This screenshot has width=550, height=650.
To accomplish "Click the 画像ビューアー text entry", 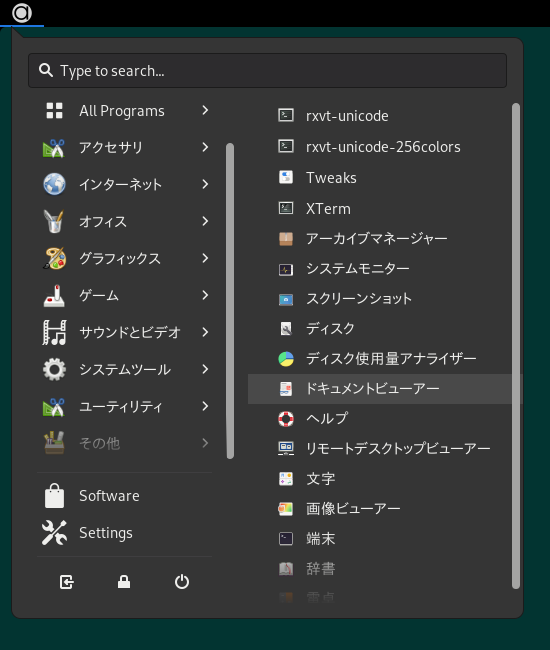I will [353, 509].
